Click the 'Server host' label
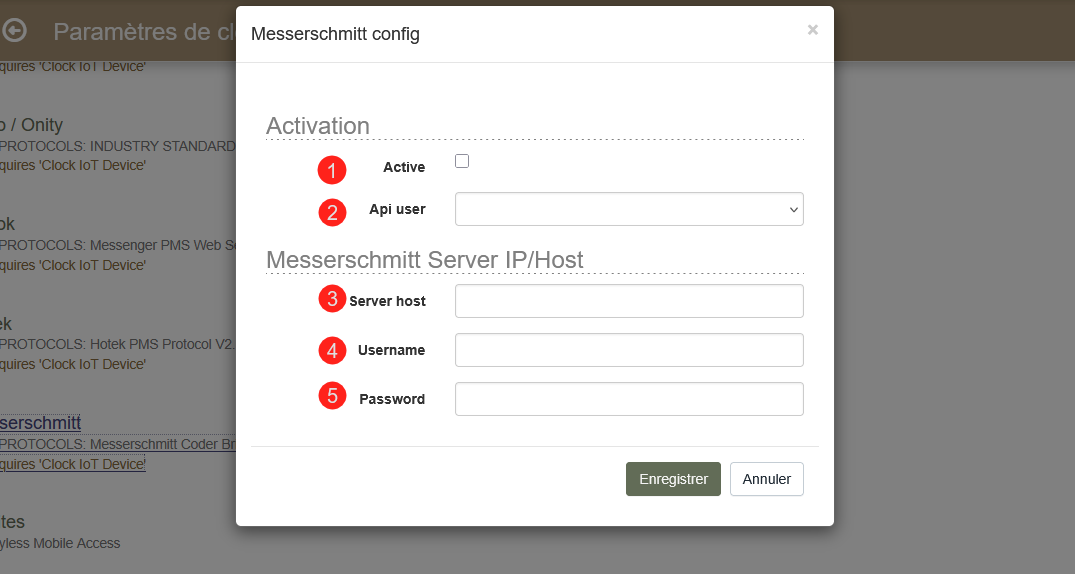Image resolution: width=1075 pixels, height=574 pixels. coord(387,301)
